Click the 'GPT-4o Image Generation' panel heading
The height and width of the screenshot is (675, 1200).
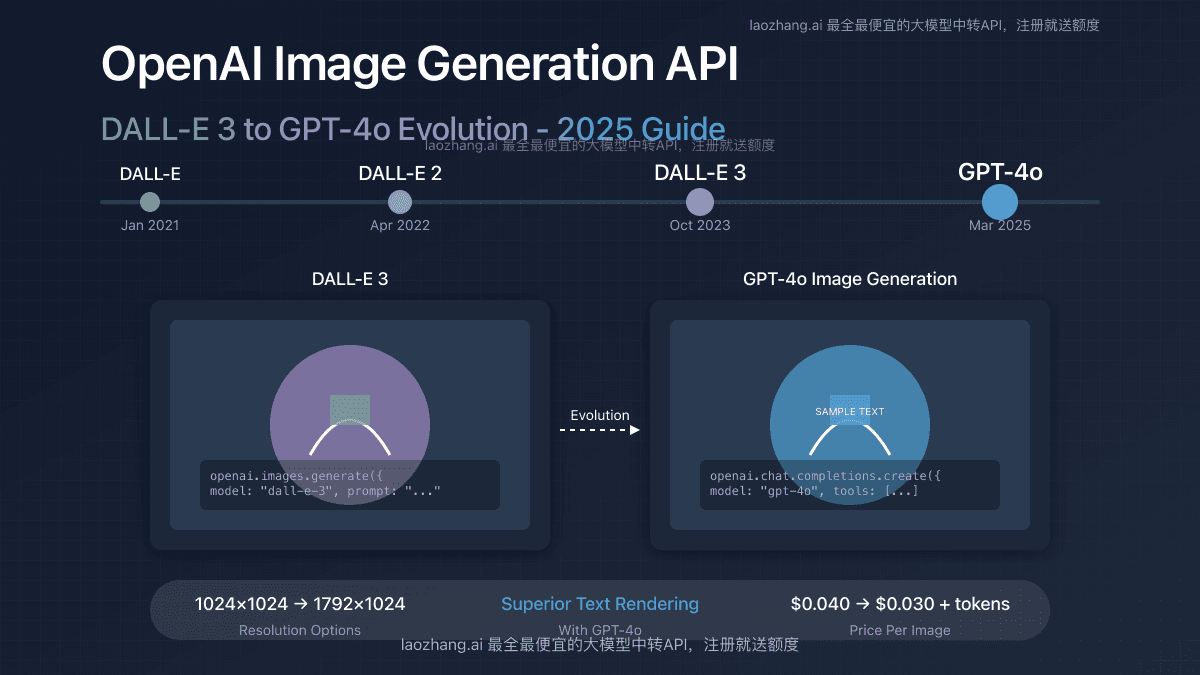pyautogui.click(x=850, y=279)
